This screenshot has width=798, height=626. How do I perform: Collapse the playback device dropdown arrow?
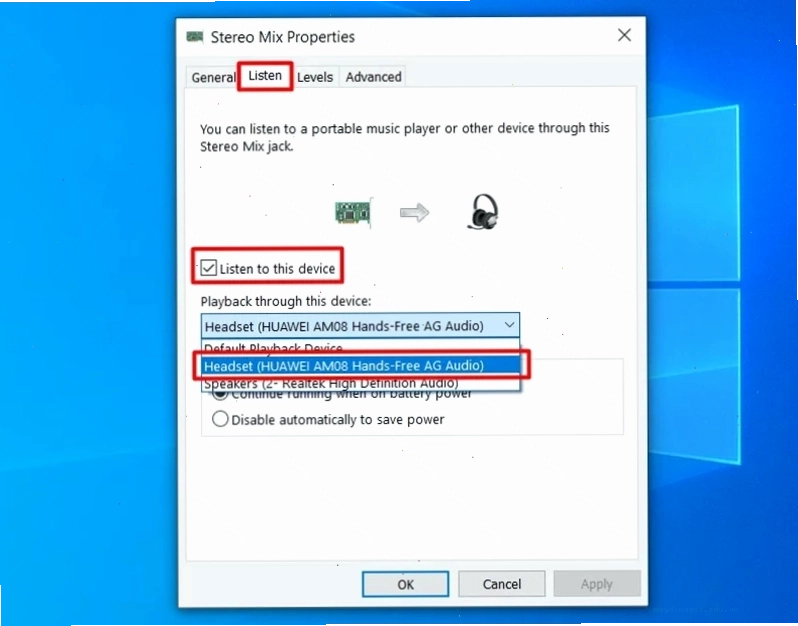coord(509,325)
